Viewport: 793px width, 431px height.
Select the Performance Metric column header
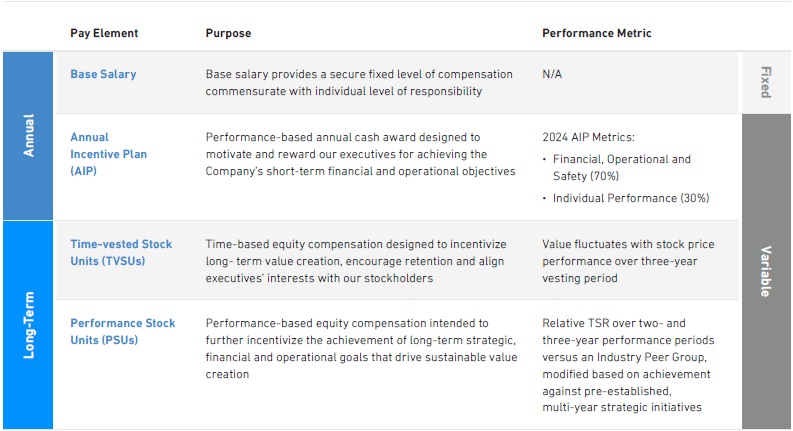click(x=596, y=33)
